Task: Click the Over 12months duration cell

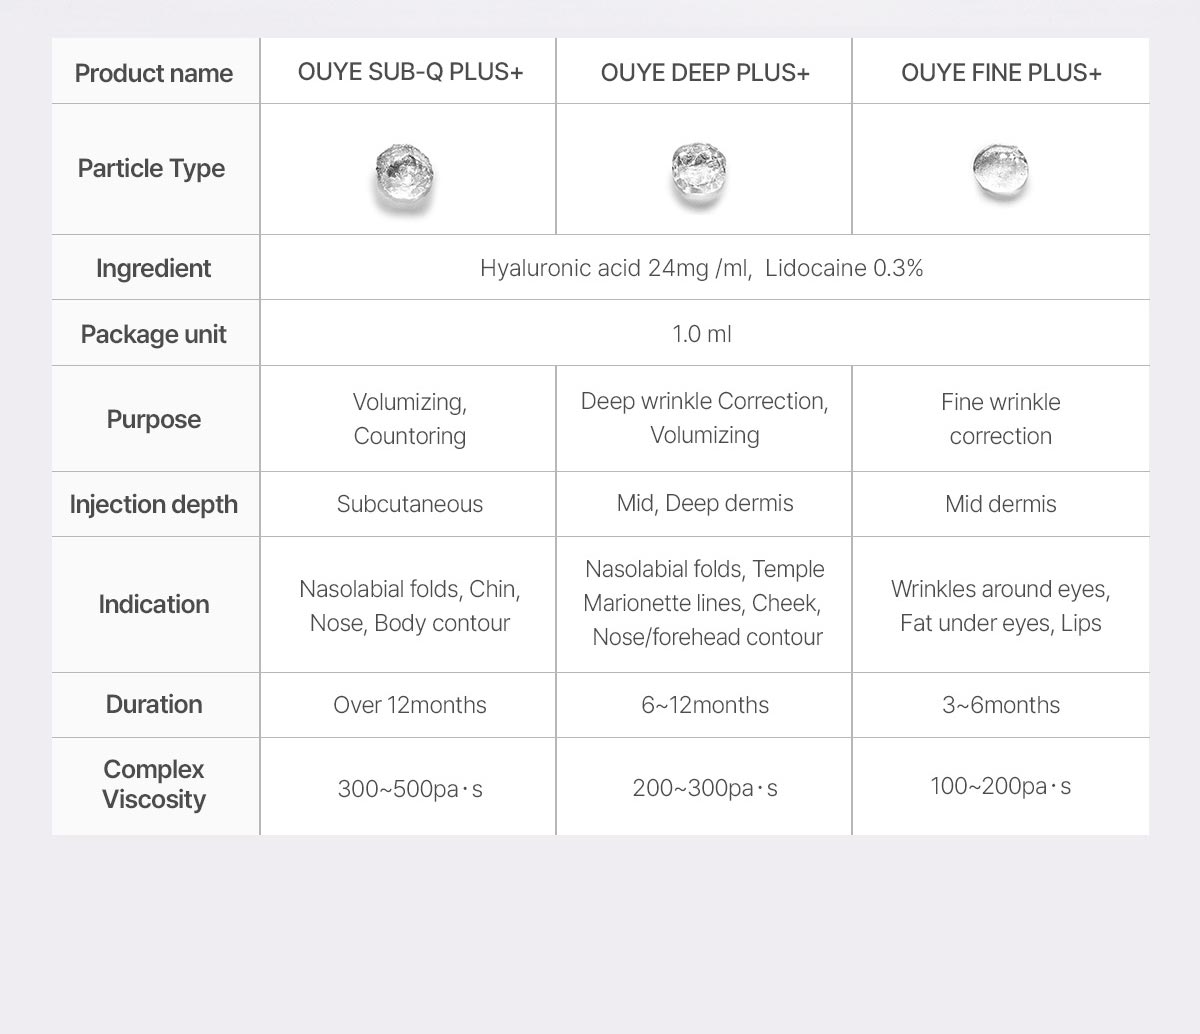Action: click(410, 705)
